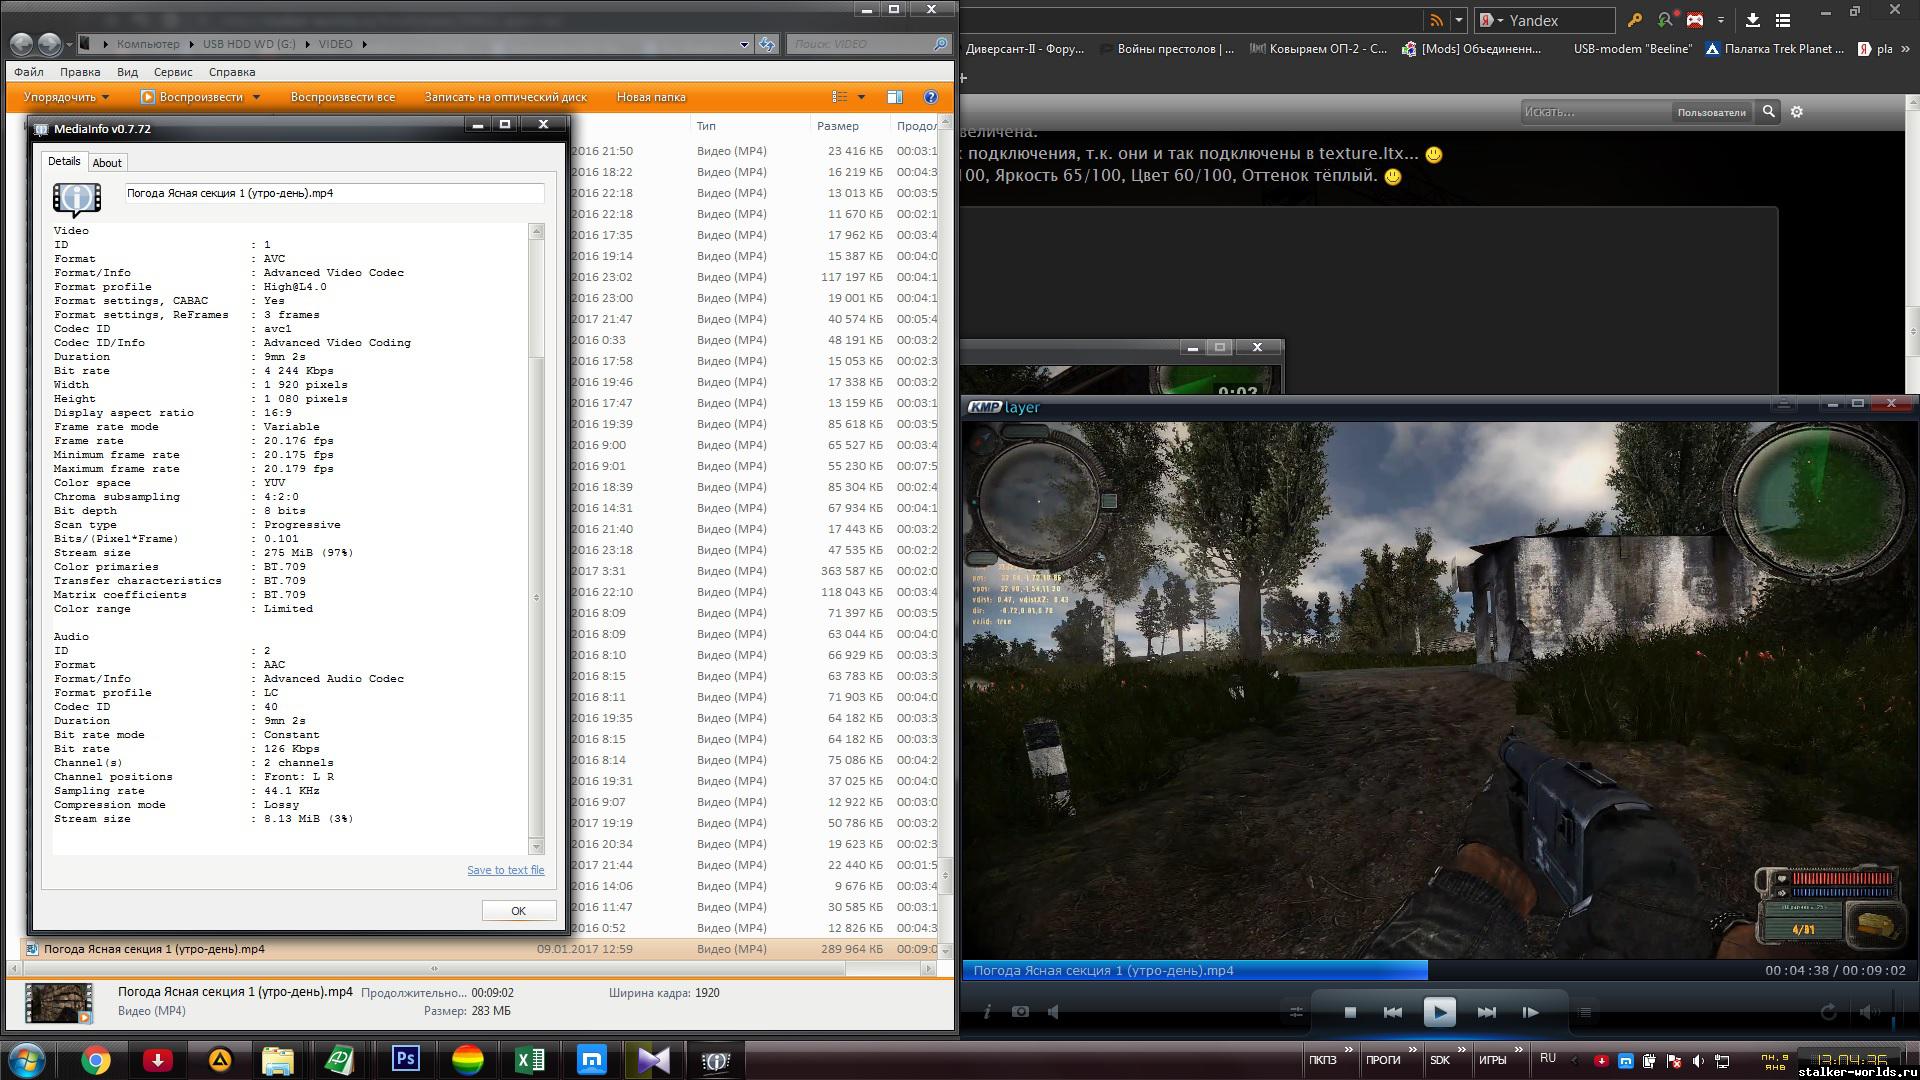Expand Explorer address bar history dropdown
1920x1080 pixels.
point(744,44)
